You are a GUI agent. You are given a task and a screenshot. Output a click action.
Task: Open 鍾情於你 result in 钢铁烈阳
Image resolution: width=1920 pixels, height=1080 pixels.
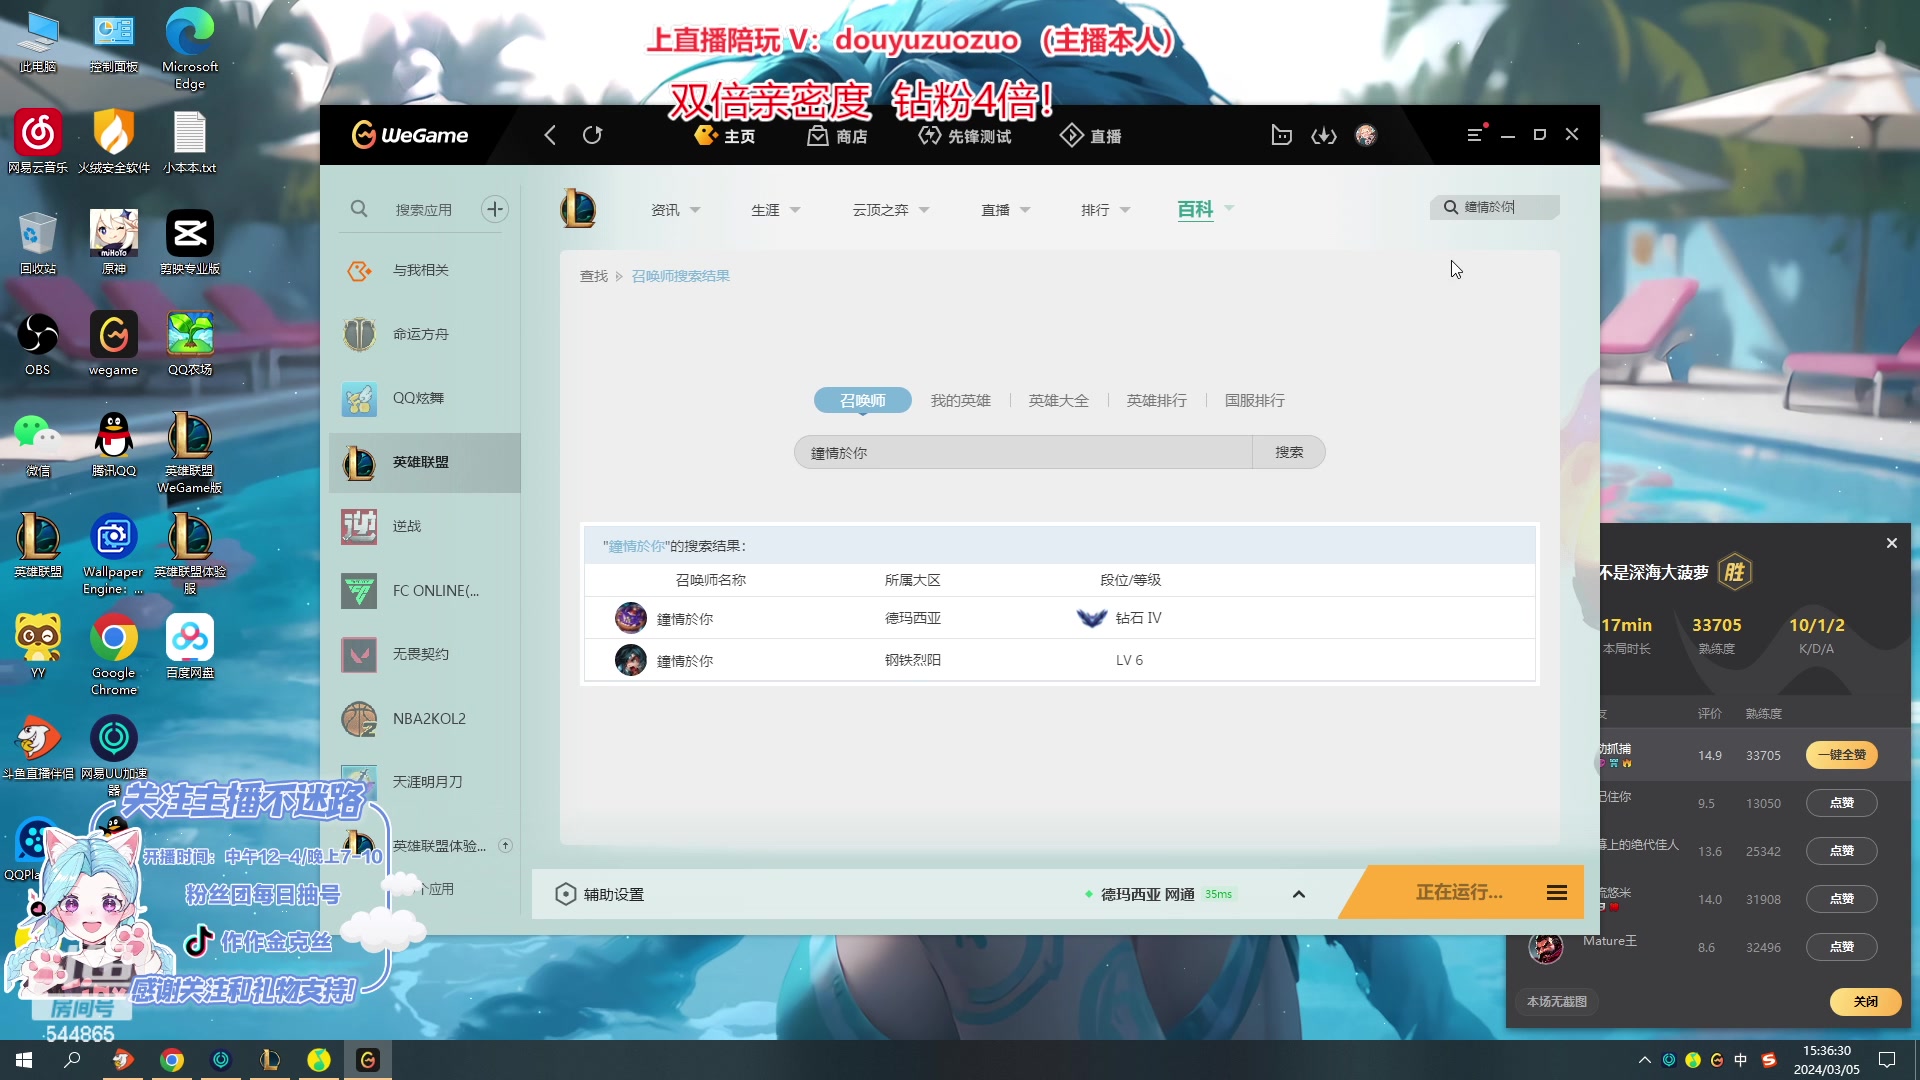pyautogui.click(x=1060, y=660)
